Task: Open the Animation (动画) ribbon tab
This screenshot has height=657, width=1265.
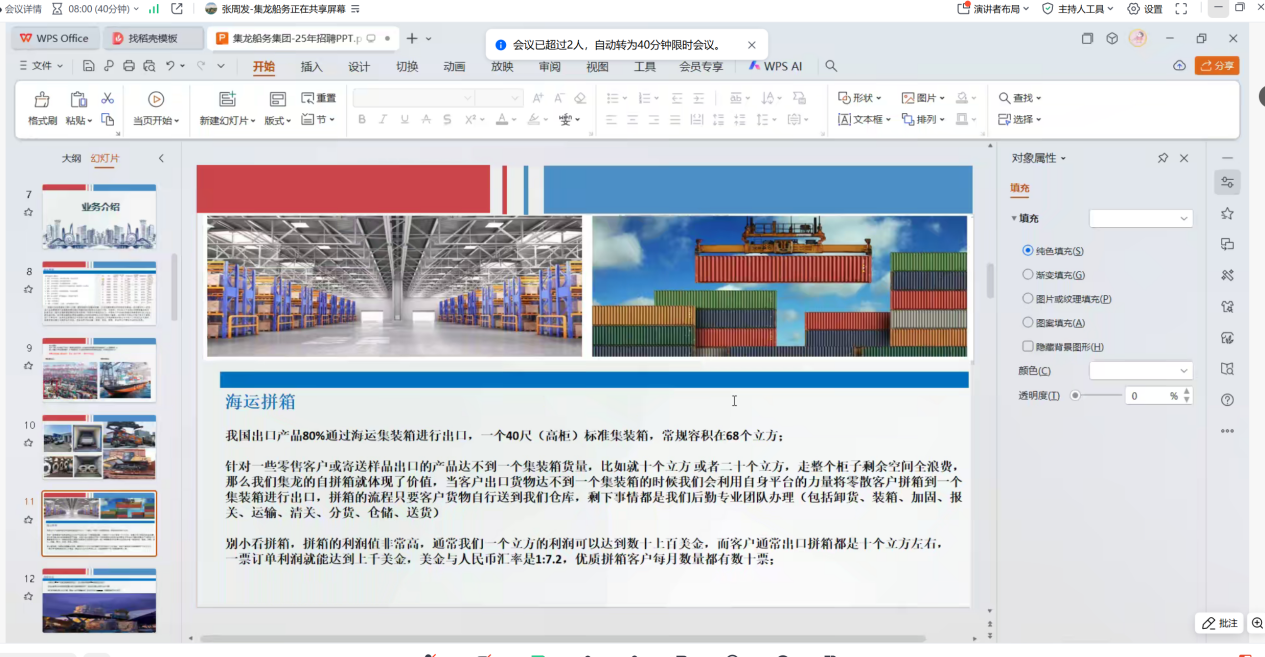Action: point(454,67)
